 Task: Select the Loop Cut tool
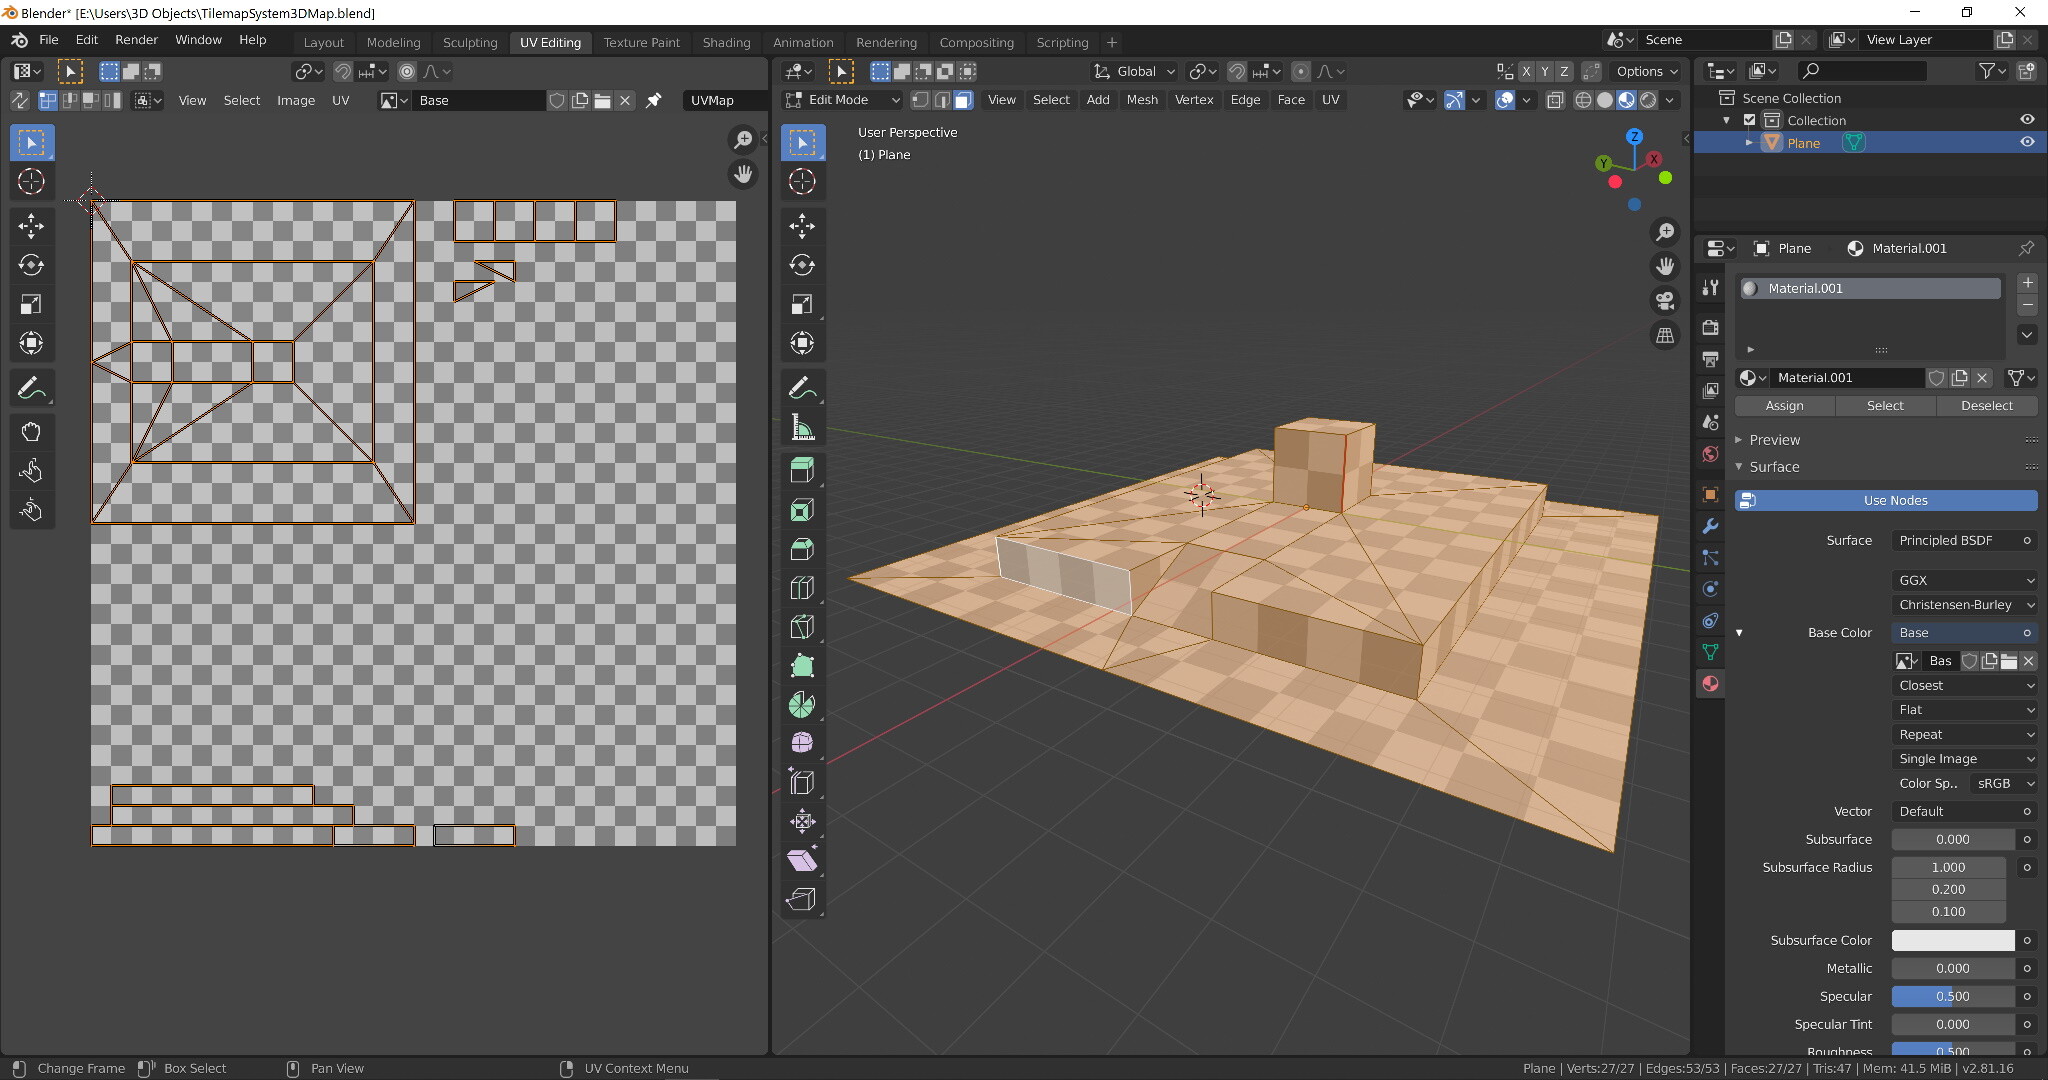click(803, 588)
